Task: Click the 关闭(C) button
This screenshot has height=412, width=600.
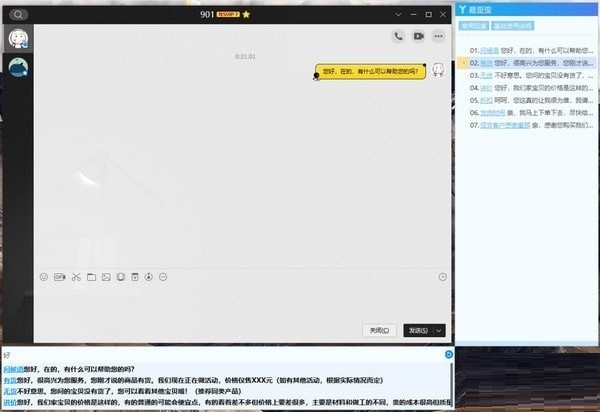Action: (378, 330)
